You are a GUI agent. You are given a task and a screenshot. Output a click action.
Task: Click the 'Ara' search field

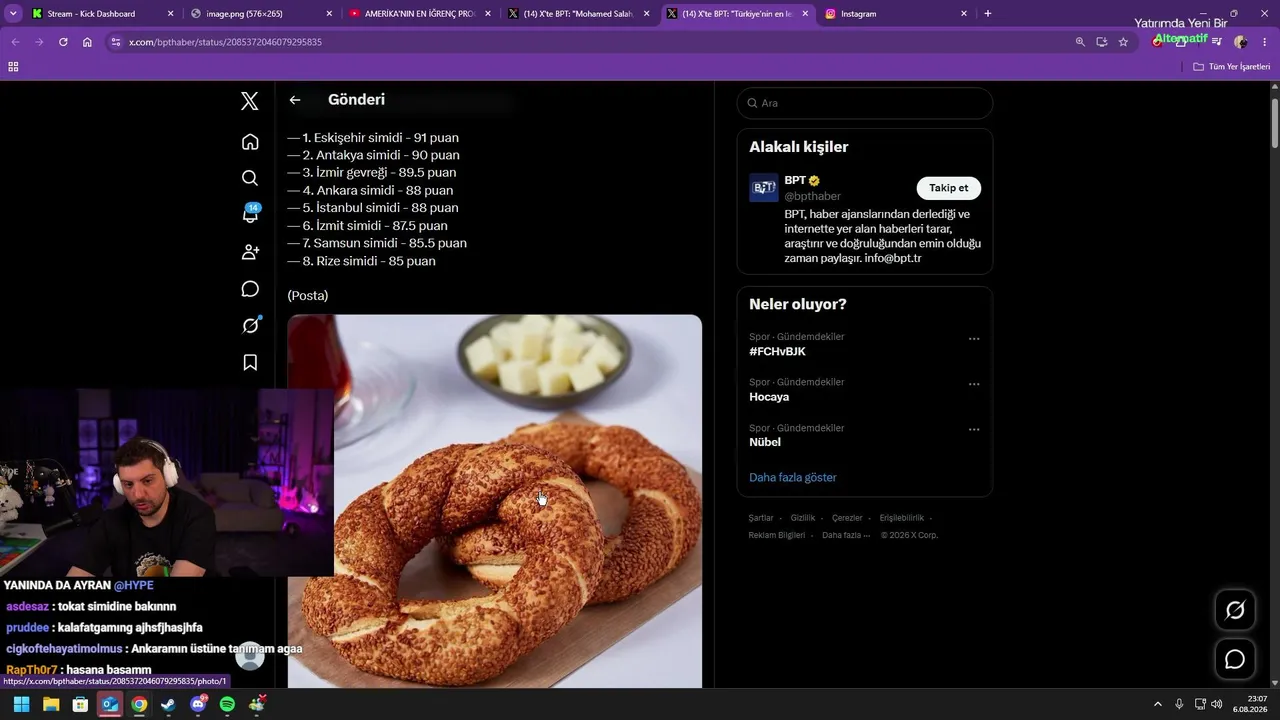tap(865, 103)
